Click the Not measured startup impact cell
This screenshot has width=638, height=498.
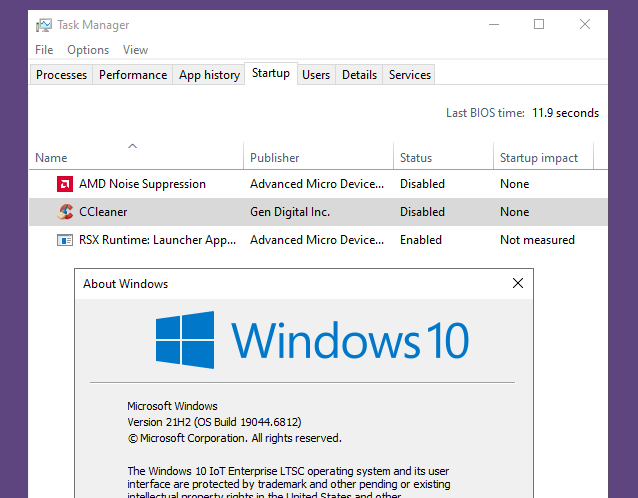pos(537,240)
